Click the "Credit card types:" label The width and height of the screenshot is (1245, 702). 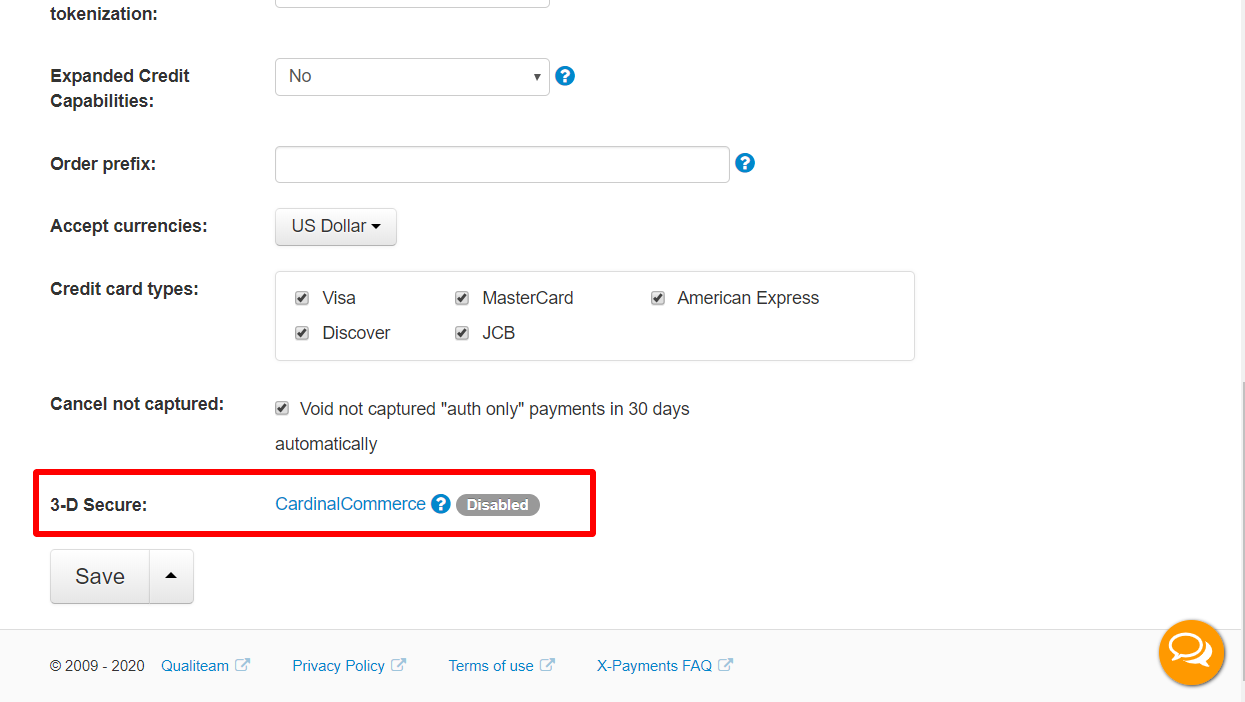125,289
